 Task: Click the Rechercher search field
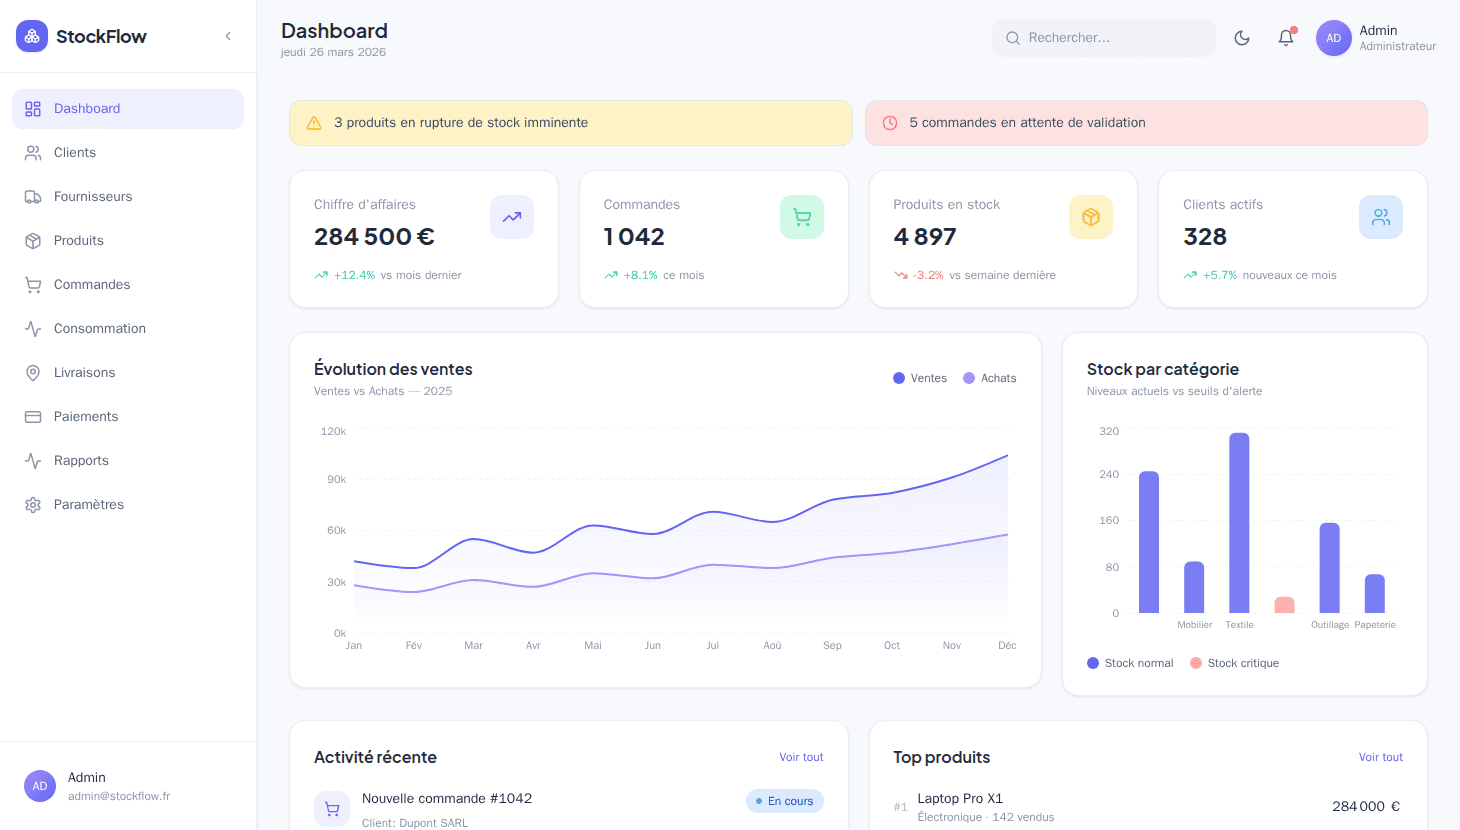[1103, 37]
